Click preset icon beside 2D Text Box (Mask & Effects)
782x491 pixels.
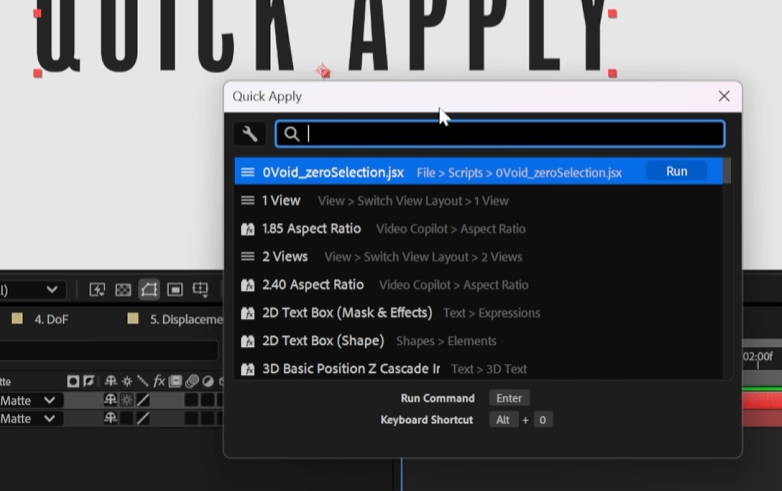coord(247,313)
